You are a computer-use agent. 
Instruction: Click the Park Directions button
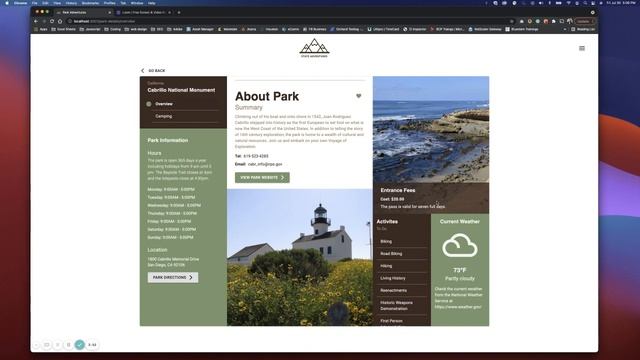(173, 278)
